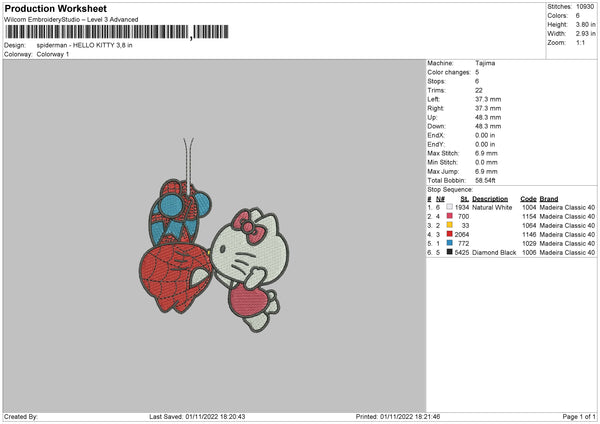Click the 'Created By:' footer label
This screenshot has height=424, width=600.
(21, 417)
